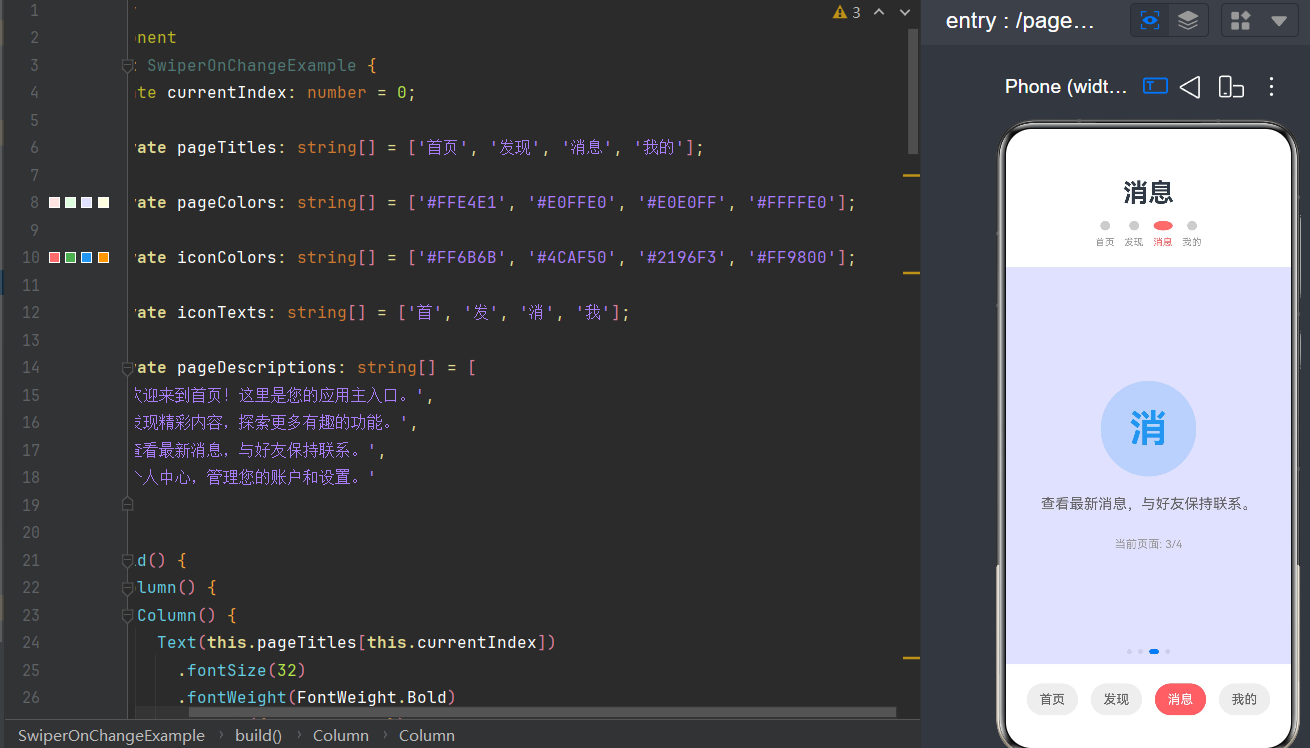Go to previous highlighted problem arrow

pyautogui.click(x=879, y=12)
